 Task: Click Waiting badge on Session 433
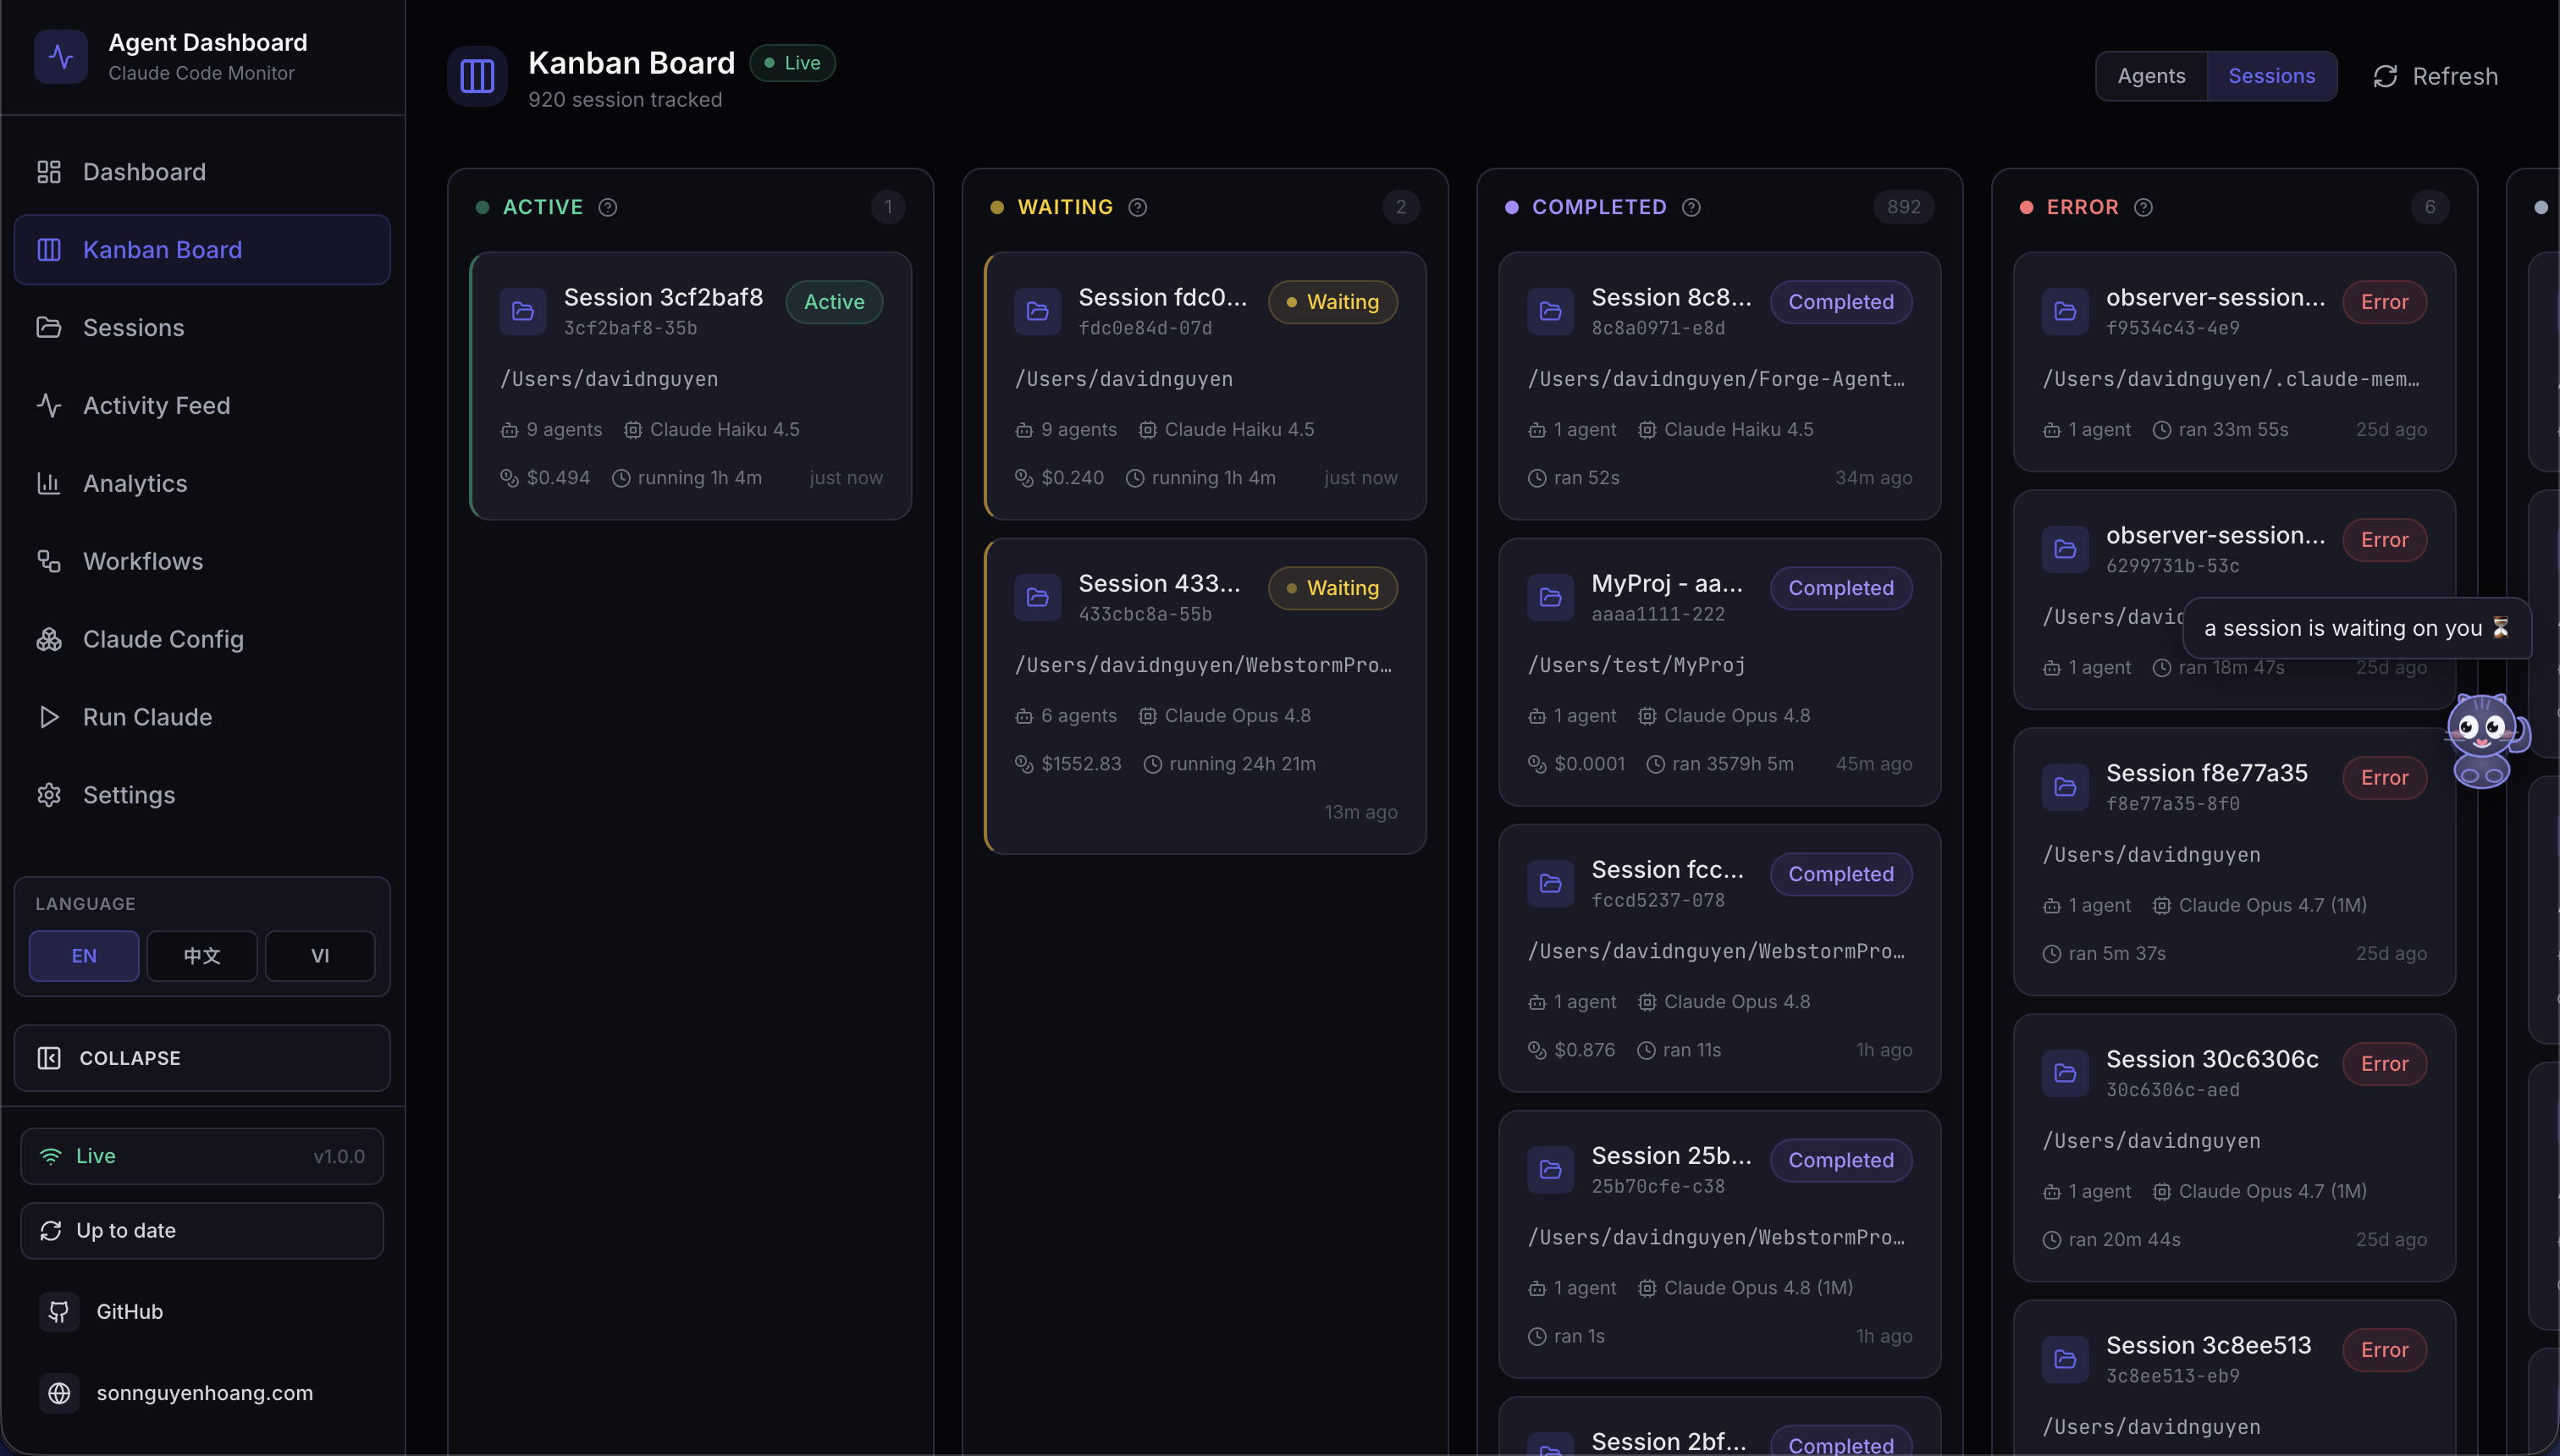(x=1333, y=588)
